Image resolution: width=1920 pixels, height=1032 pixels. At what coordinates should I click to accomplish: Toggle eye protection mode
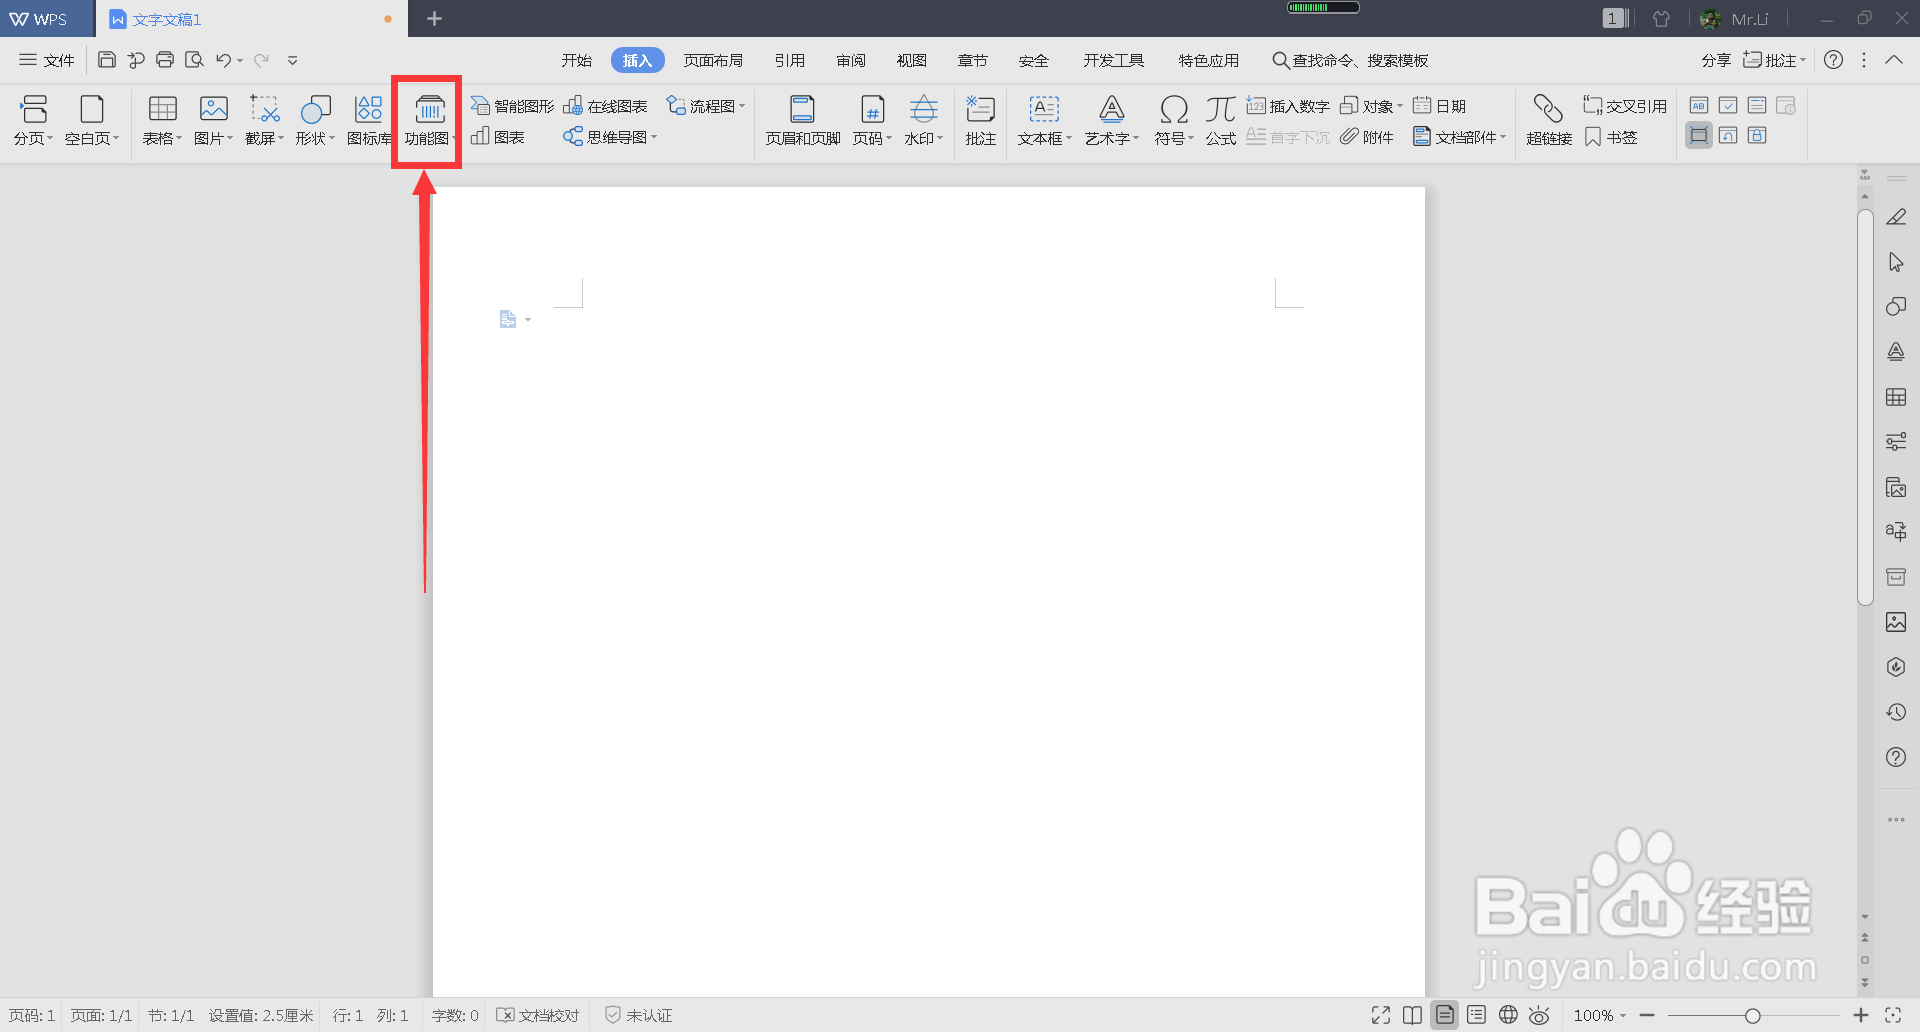tap(1540, 1015)
